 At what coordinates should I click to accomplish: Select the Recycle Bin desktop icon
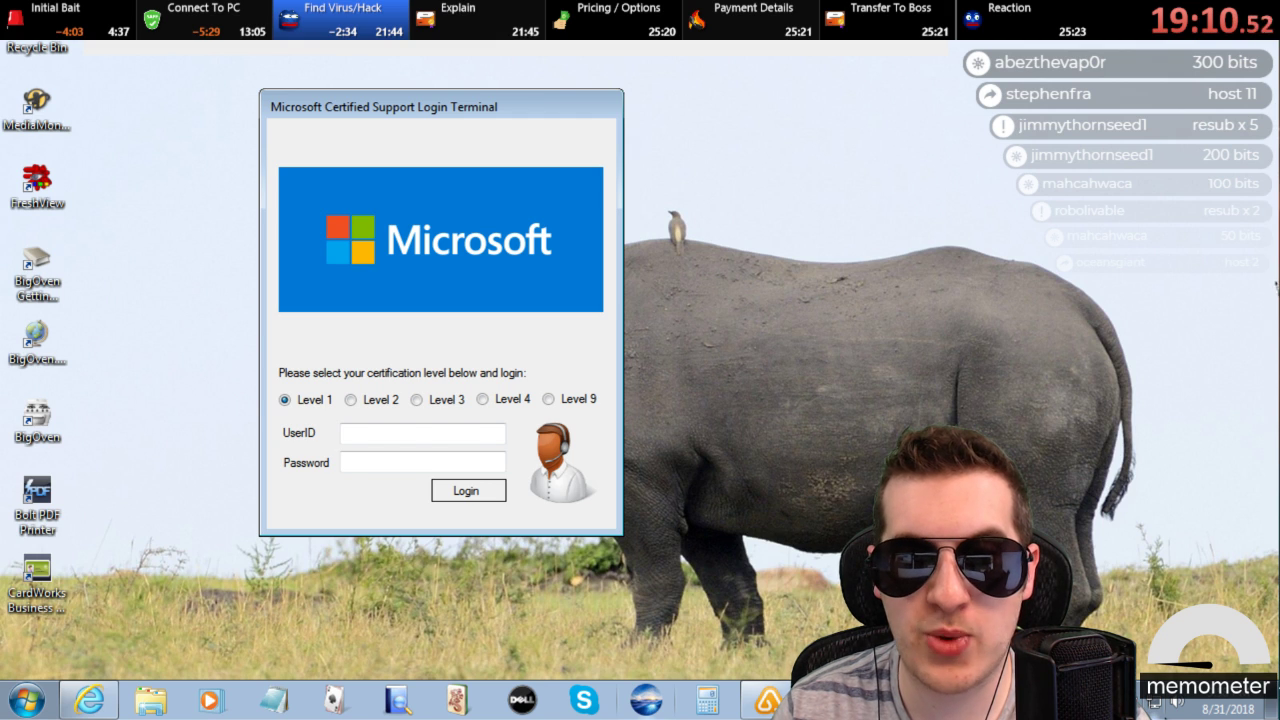tap(37, 47)
